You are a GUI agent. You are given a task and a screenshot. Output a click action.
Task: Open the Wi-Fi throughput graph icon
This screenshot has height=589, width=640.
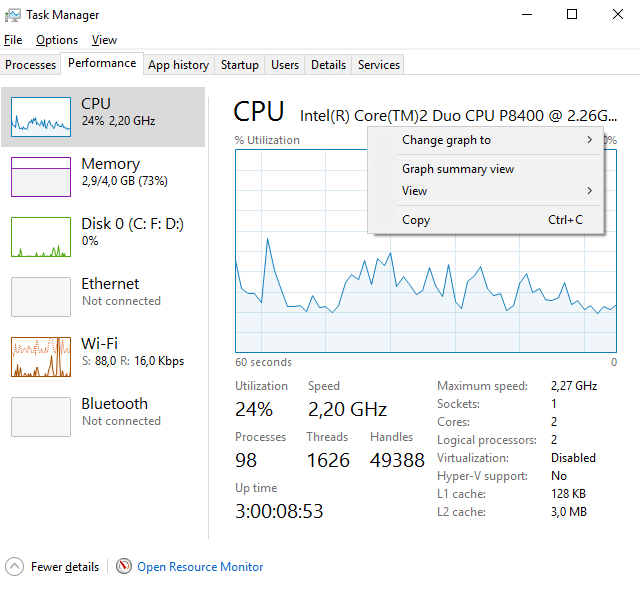(41, 357)
